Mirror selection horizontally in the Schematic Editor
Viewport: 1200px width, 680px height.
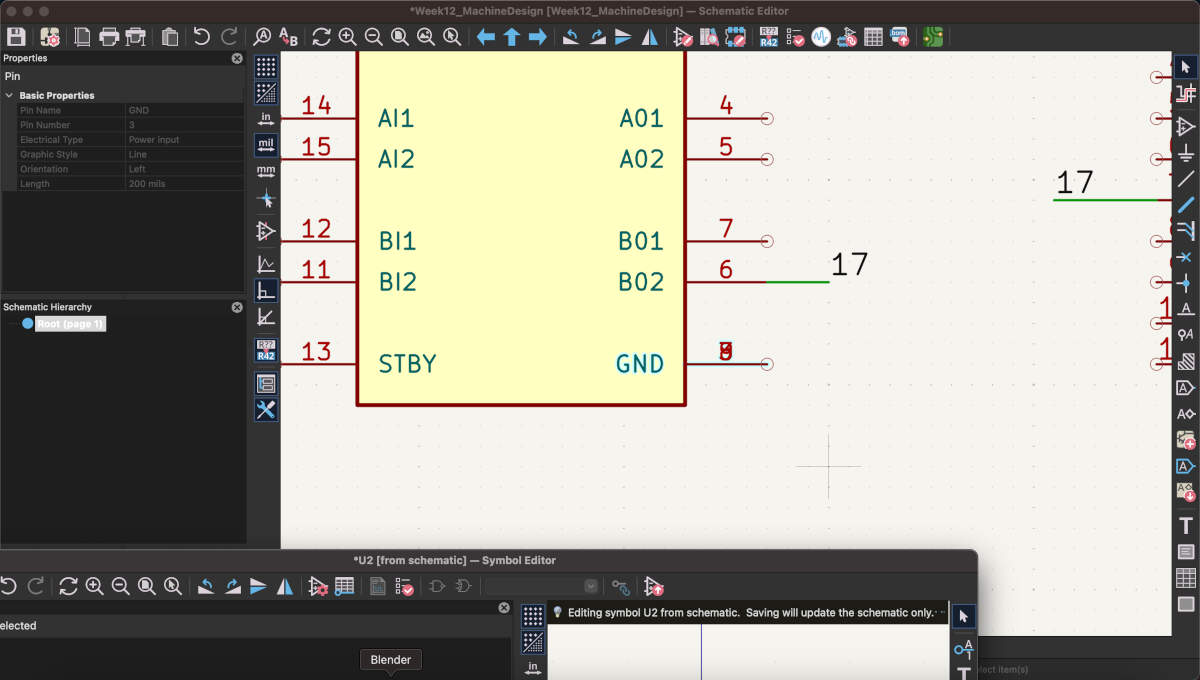(x=649, y=37)
